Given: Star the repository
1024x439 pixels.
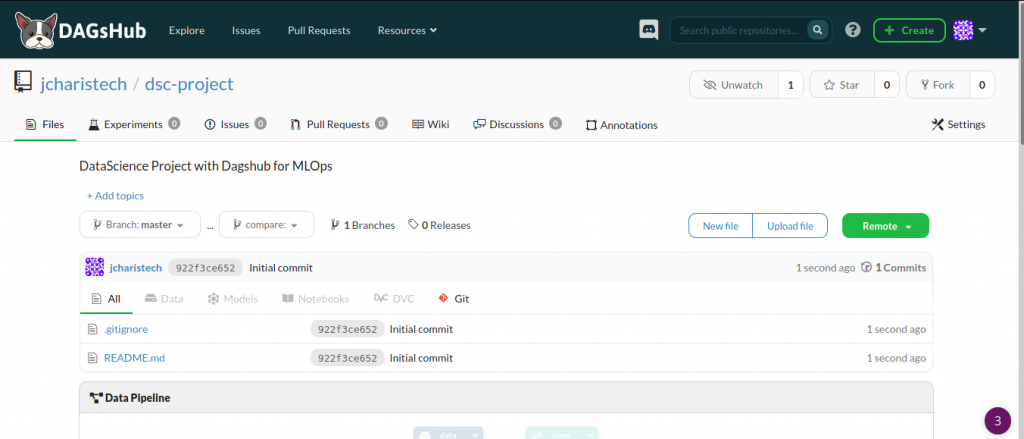Looking at the screenshot, I should click(842, 85).
